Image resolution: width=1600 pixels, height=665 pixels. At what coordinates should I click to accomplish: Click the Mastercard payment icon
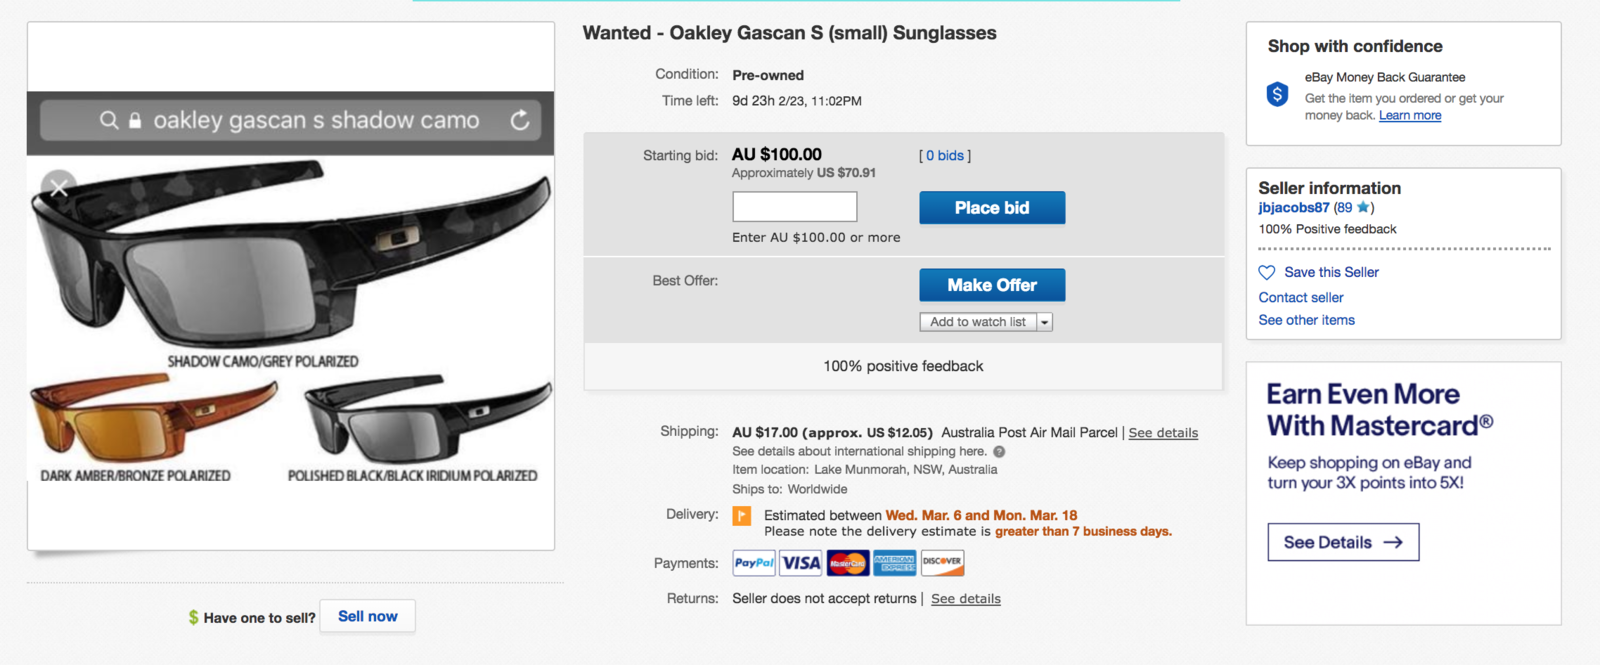click(848, 563)
